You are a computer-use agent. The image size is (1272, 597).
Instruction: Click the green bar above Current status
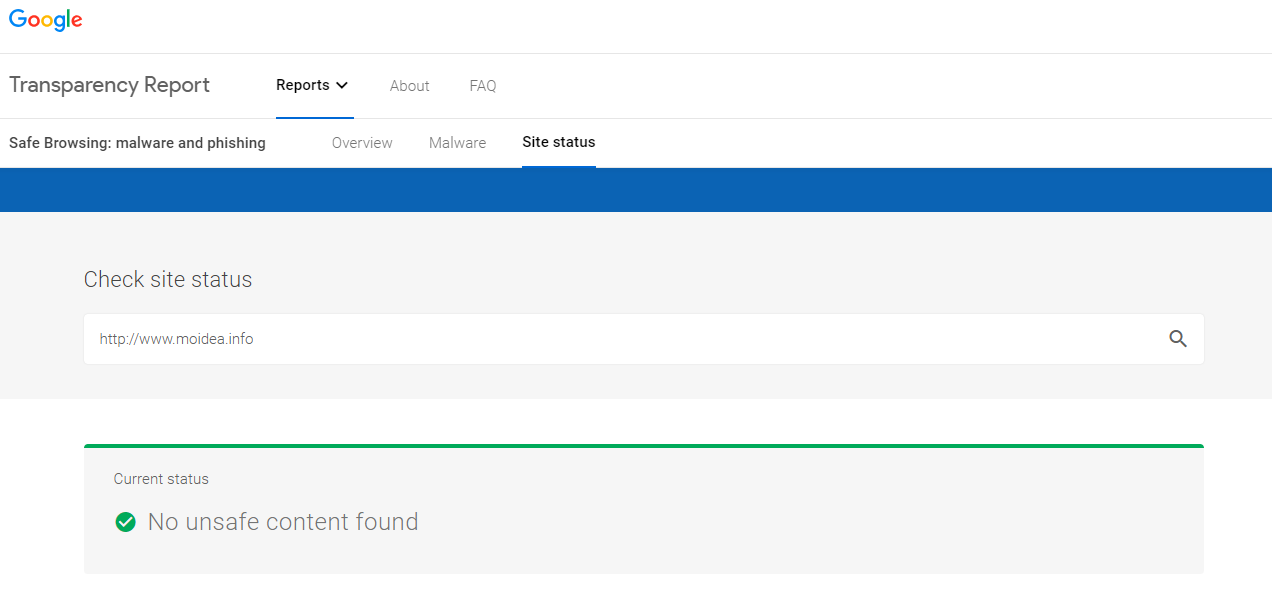tap(644, 446)
